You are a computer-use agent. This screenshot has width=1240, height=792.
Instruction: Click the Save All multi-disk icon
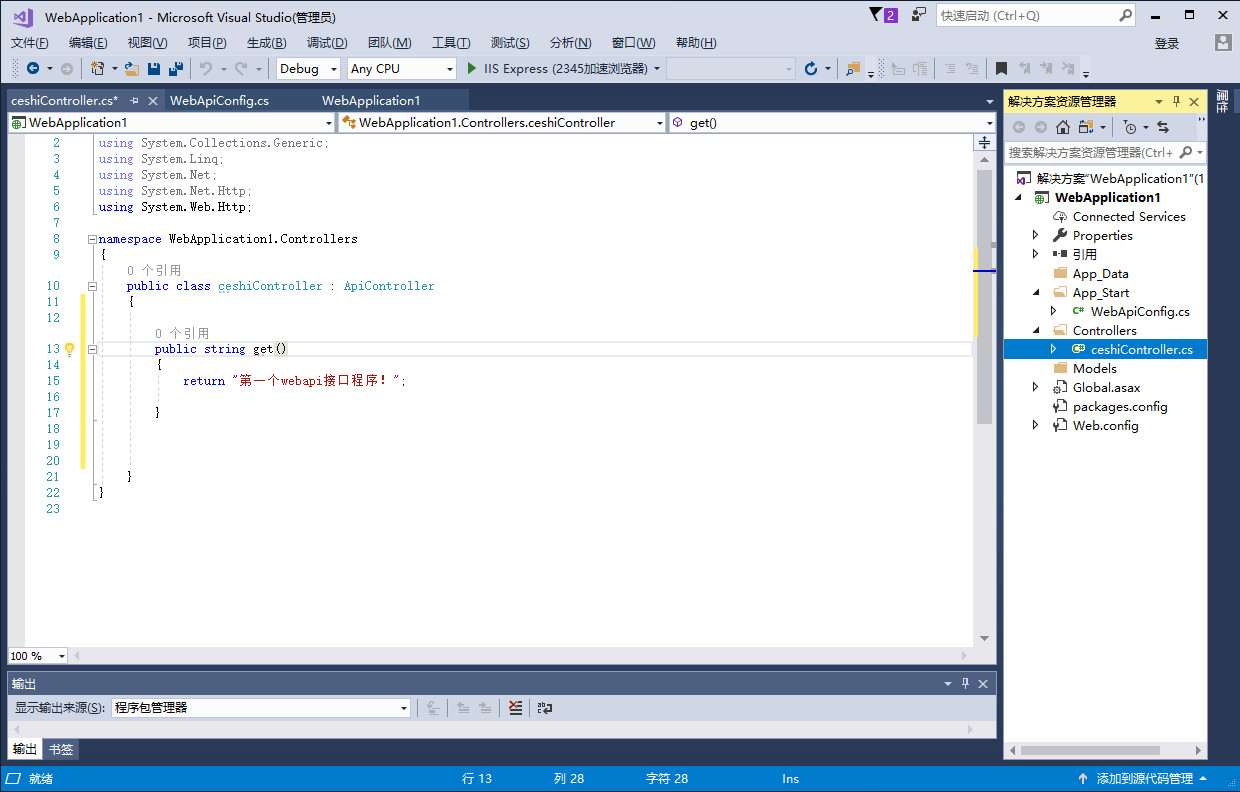[176, 69]
